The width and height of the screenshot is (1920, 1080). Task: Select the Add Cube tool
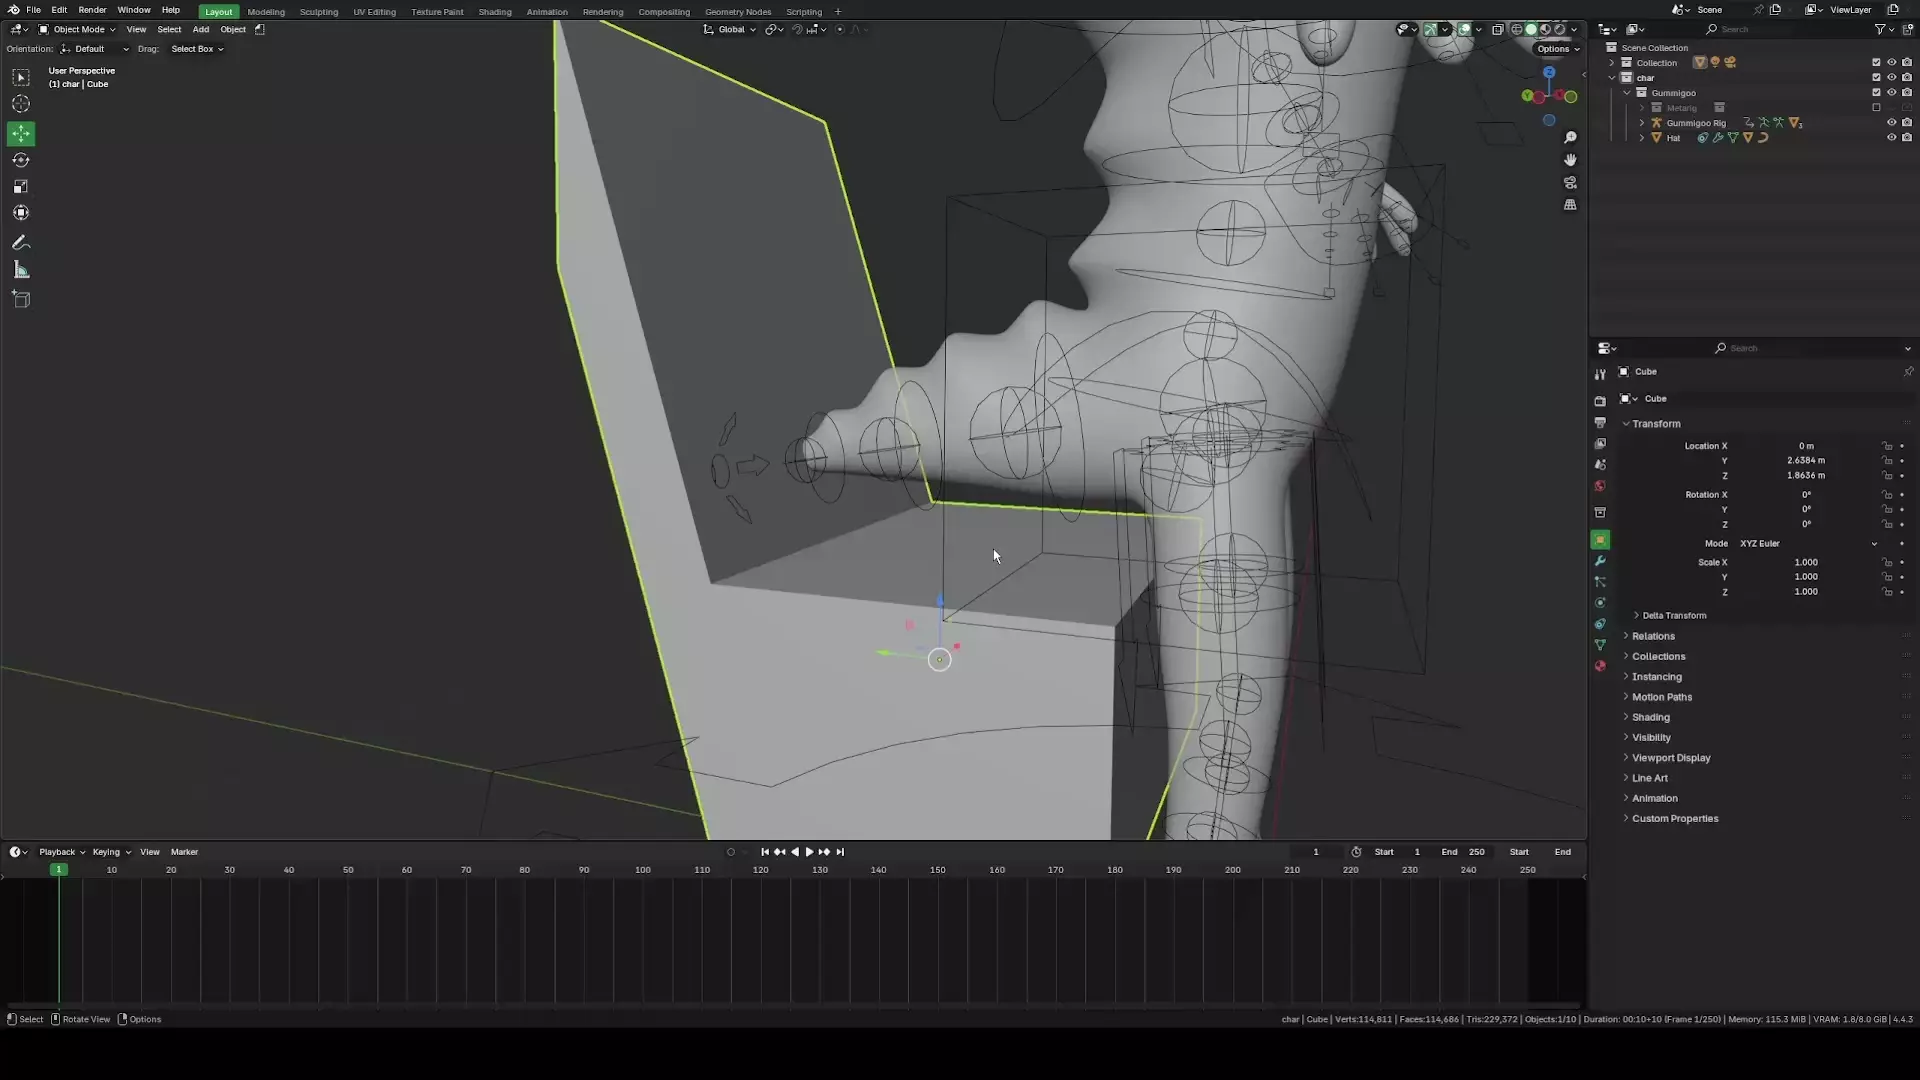coord(21,299)
